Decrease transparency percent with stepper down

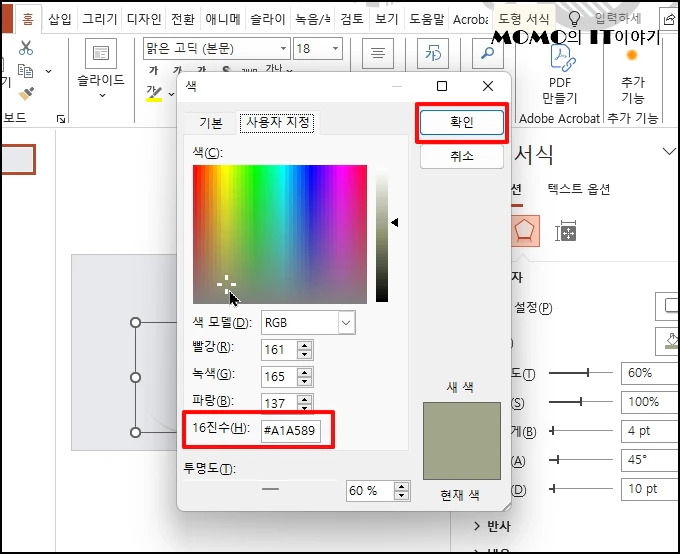click(x=402, y=495)
